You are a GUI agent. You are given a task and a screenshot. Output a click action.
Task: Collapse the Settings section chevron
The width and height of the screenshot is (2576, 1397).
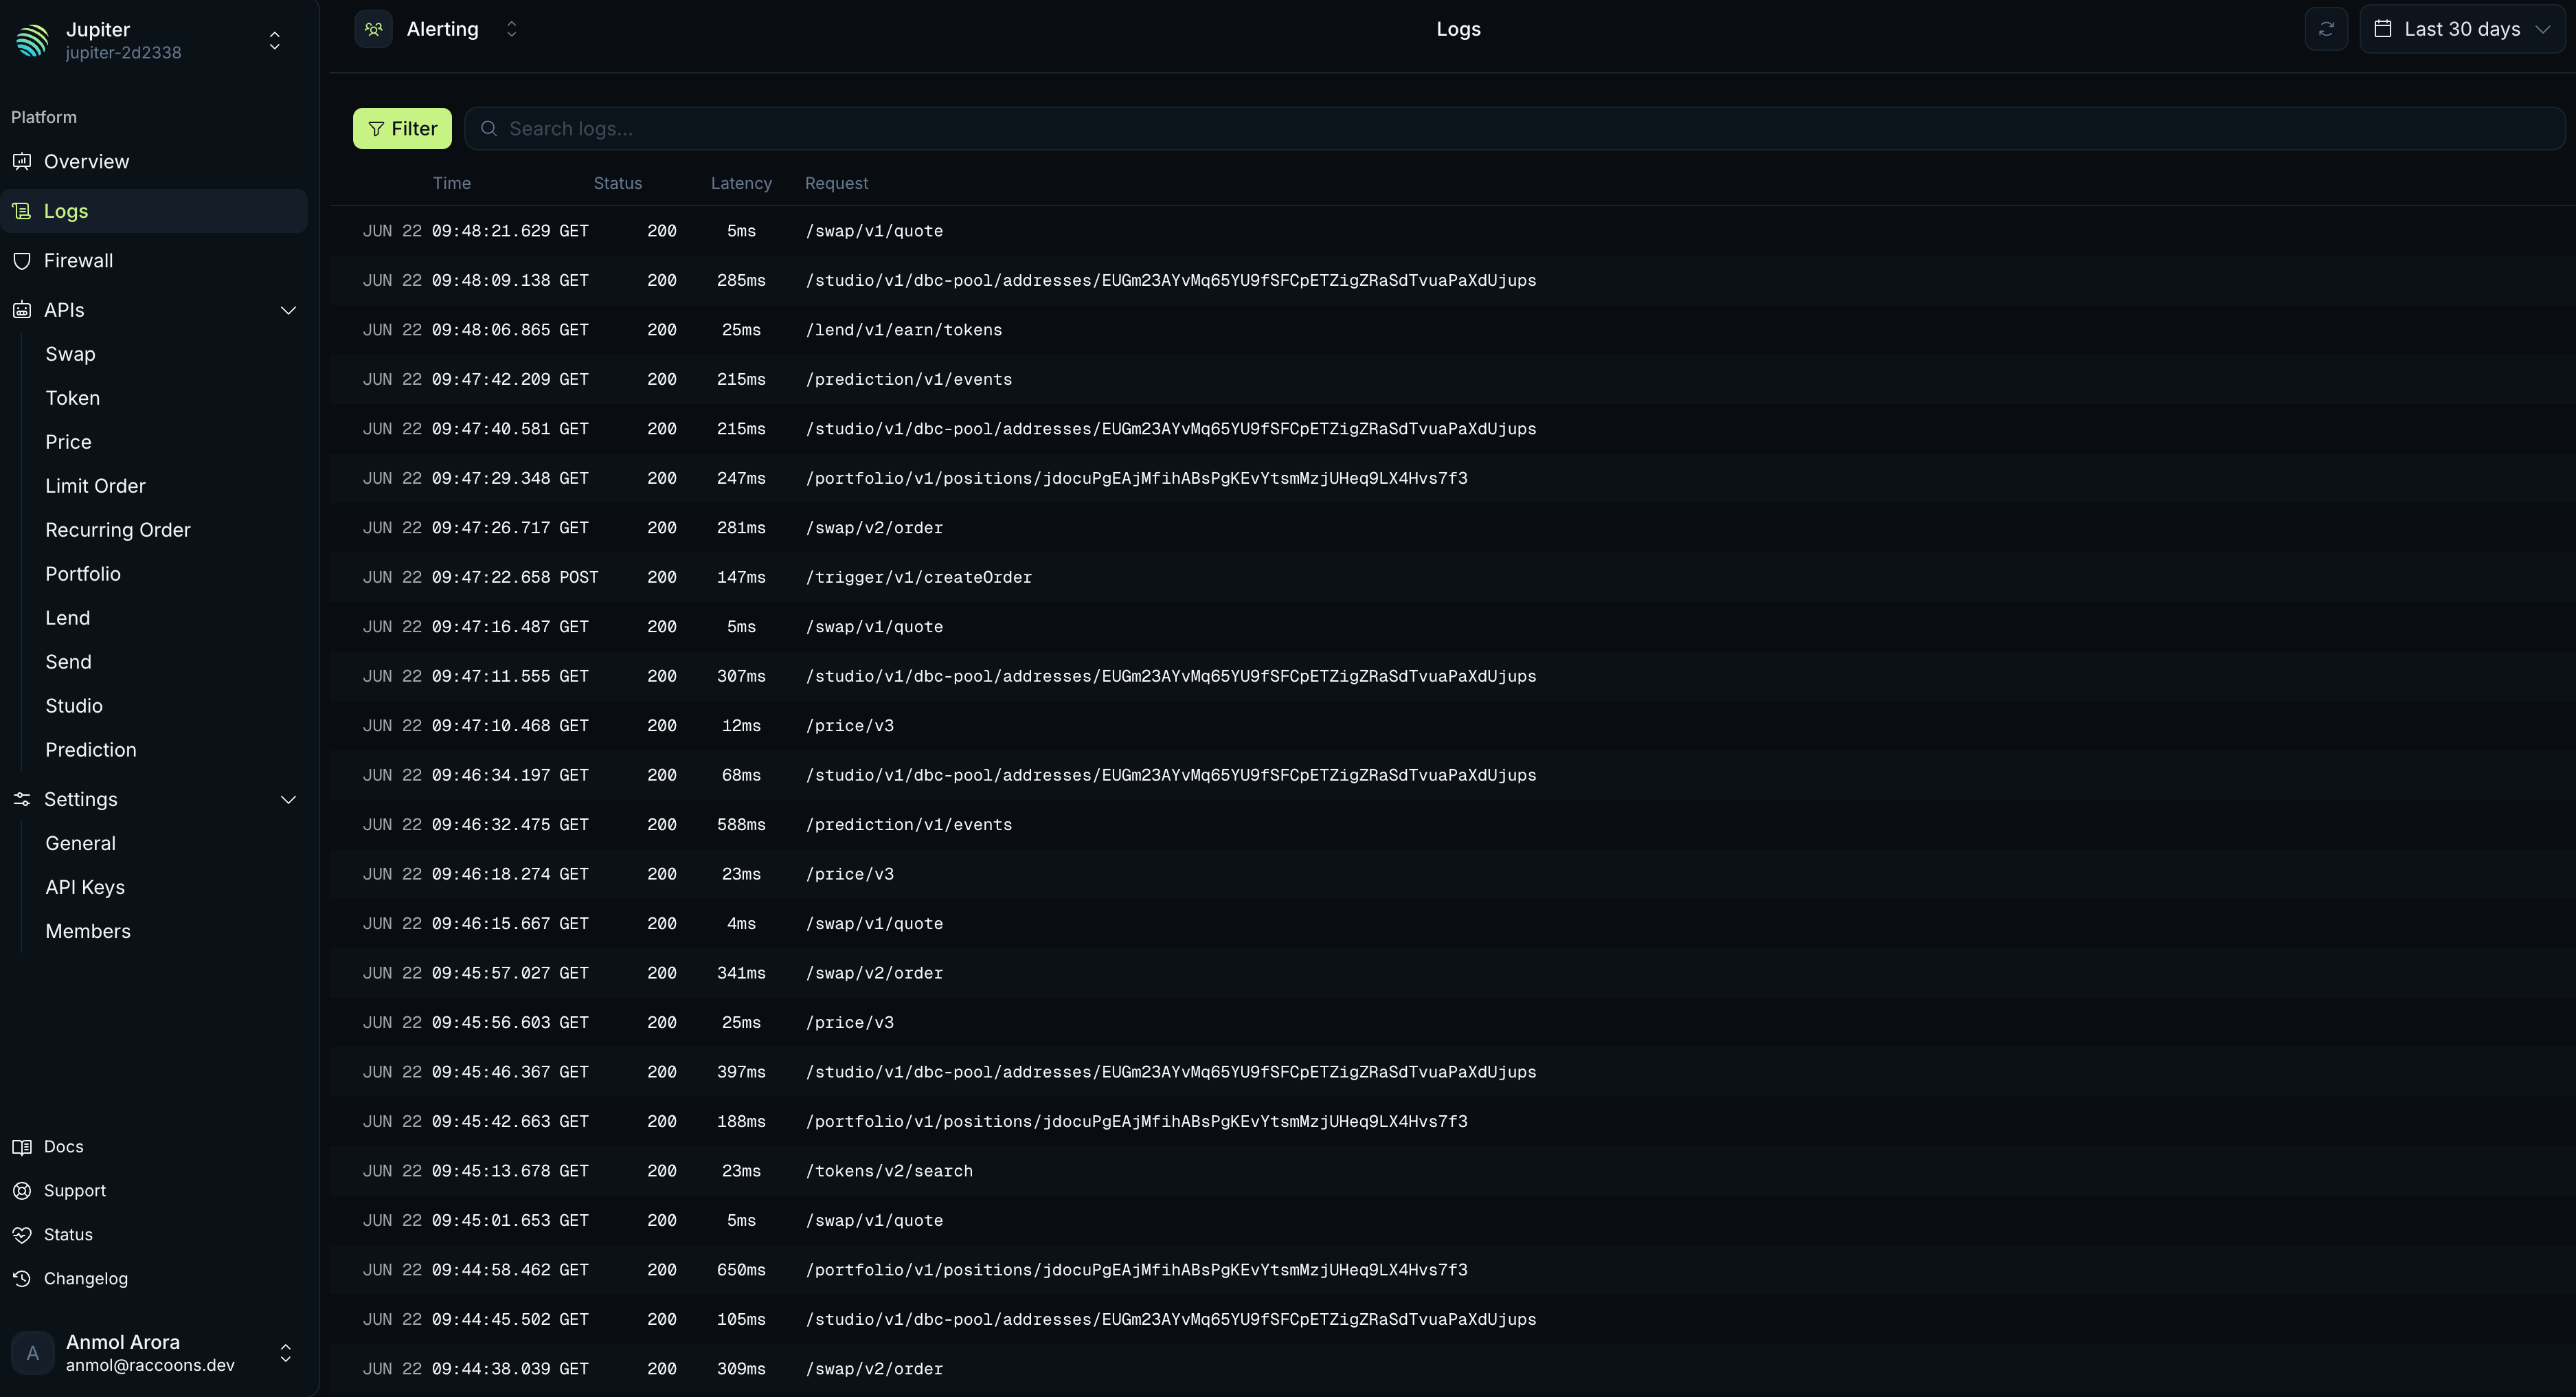(x=288, y=799)
